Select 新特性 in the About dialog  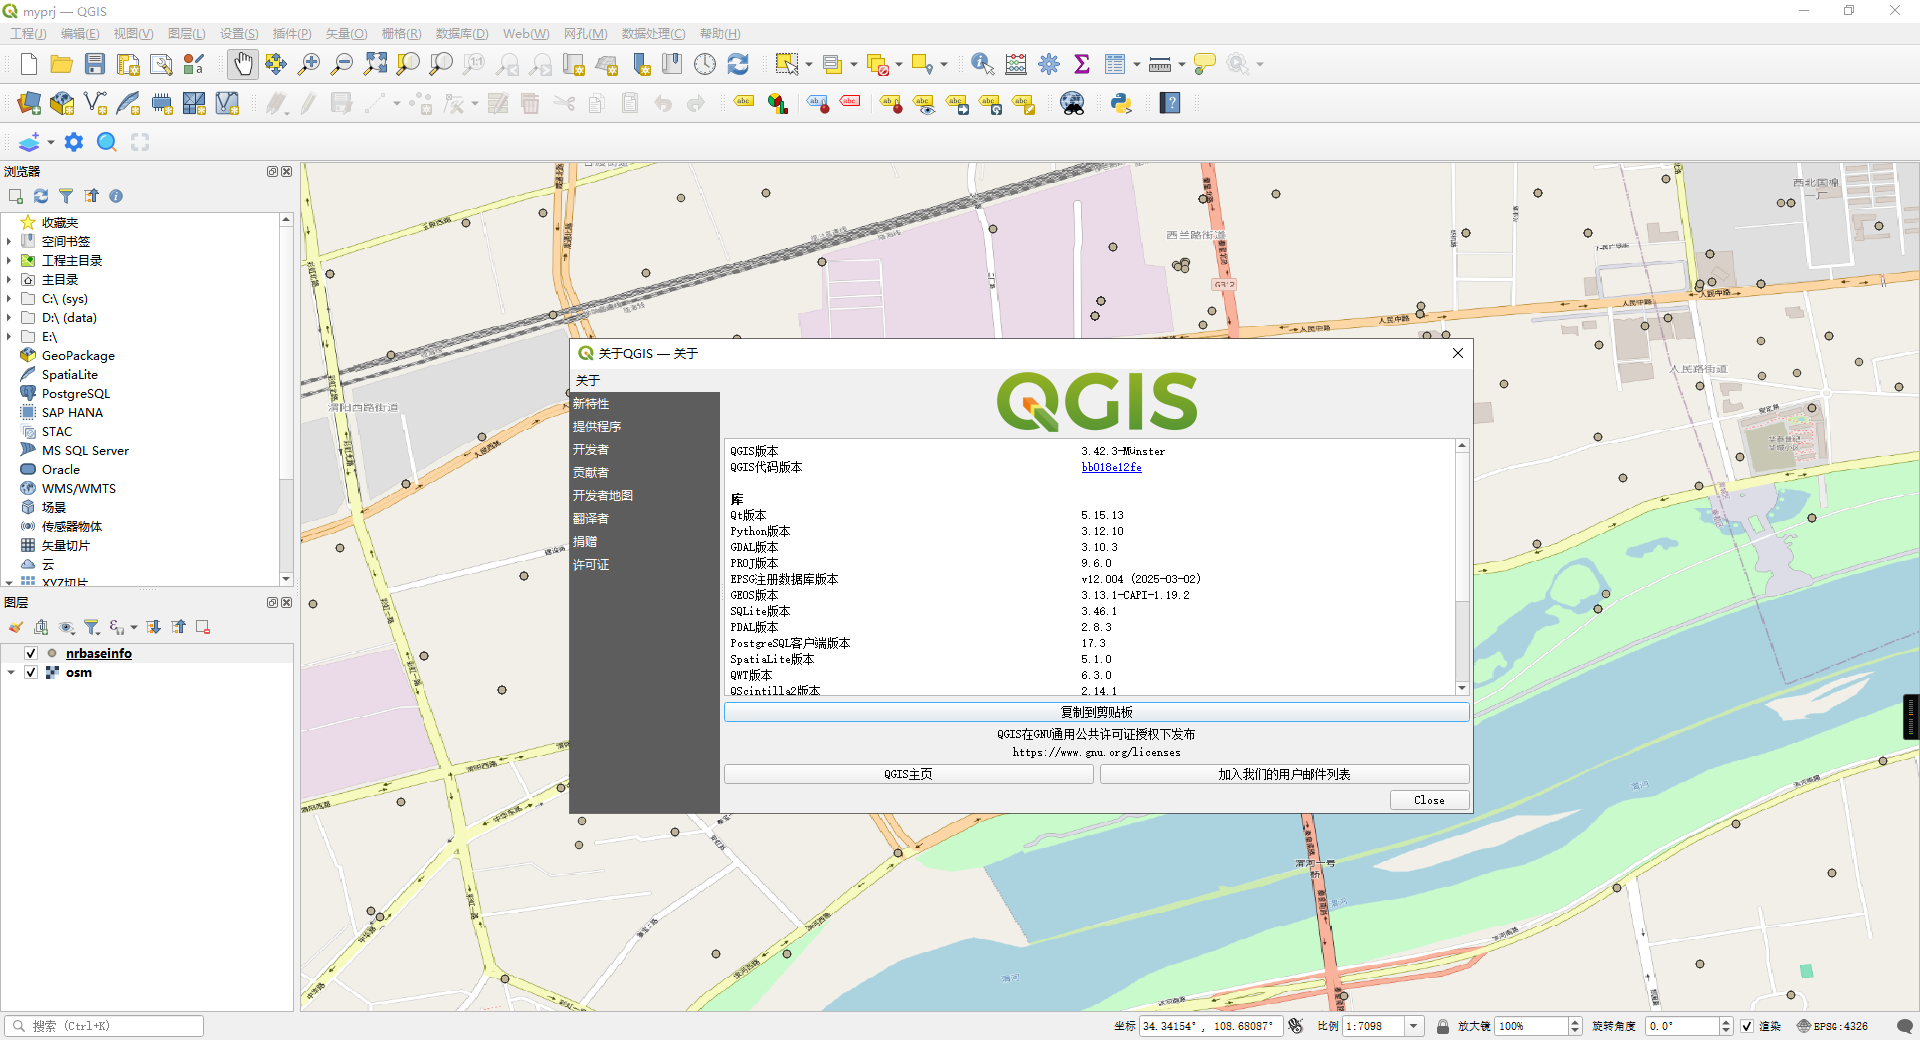point(592,403)
